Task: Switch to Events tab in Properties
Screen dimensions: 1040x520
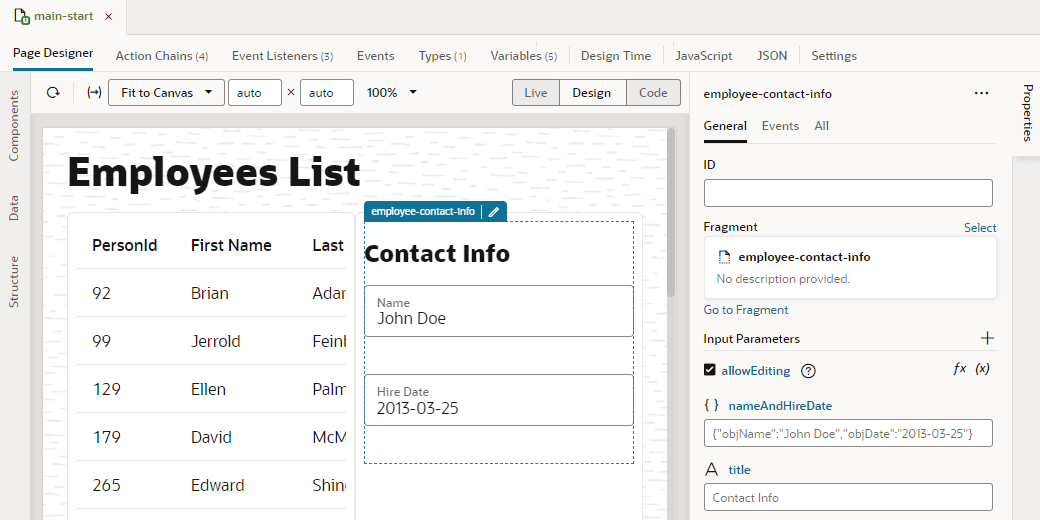Action: pyautogui.click(x=780, y=126)
